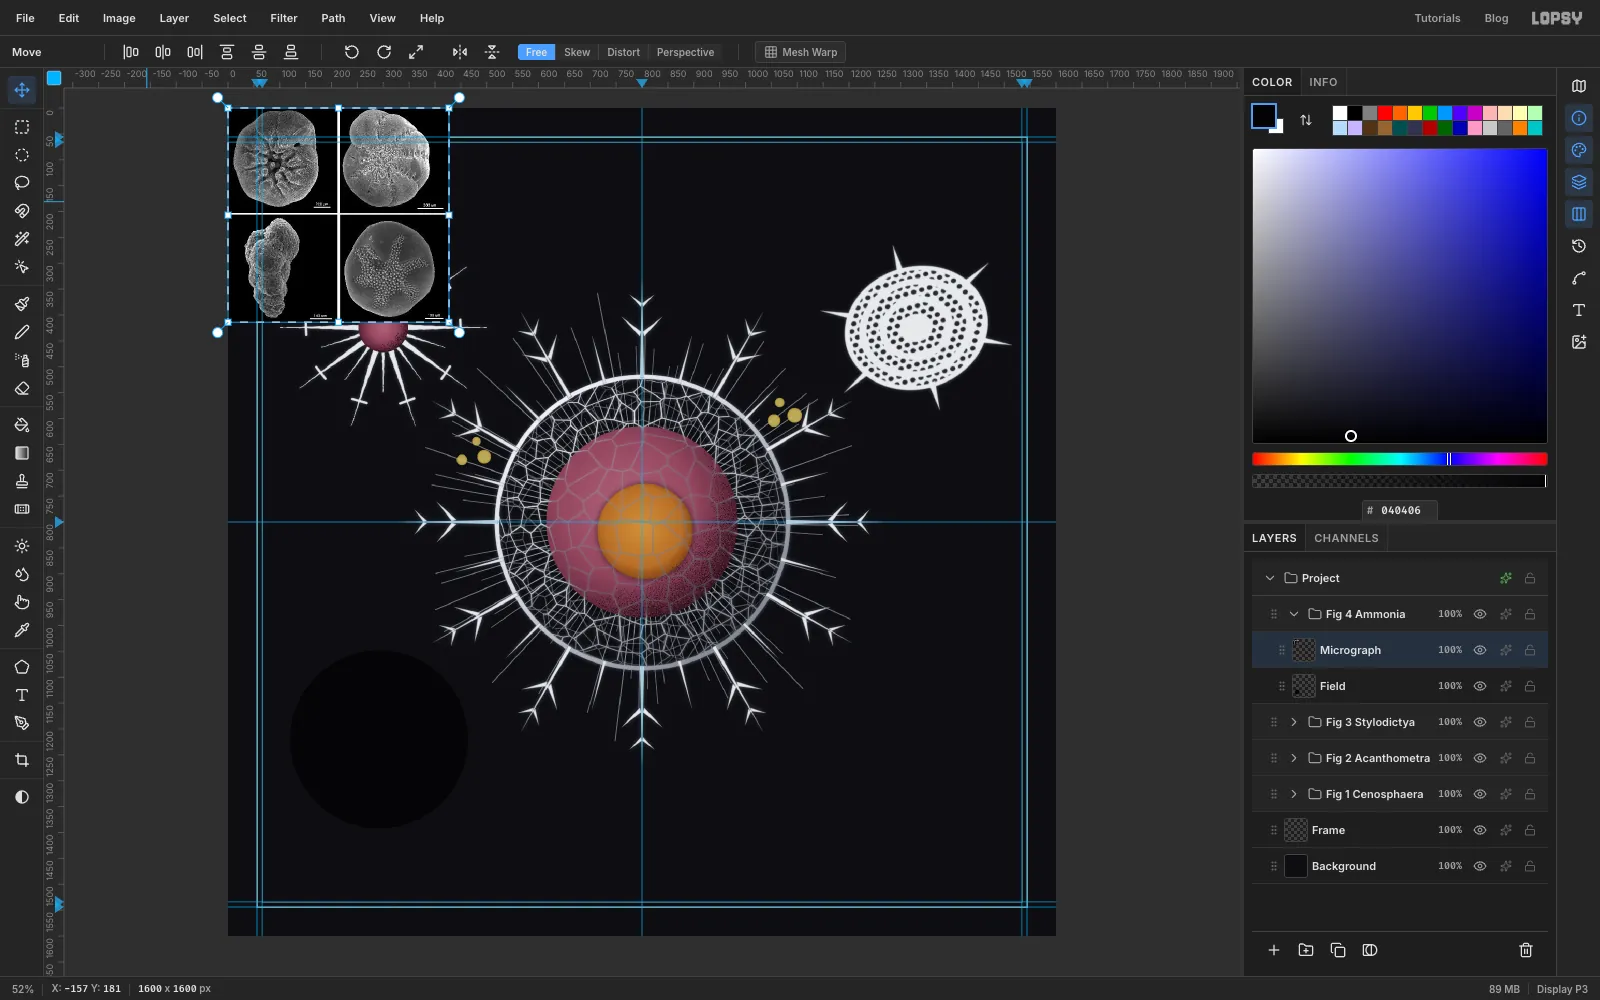Select the crop tool
The image size is (1600, 1000).
coord(21,760)
